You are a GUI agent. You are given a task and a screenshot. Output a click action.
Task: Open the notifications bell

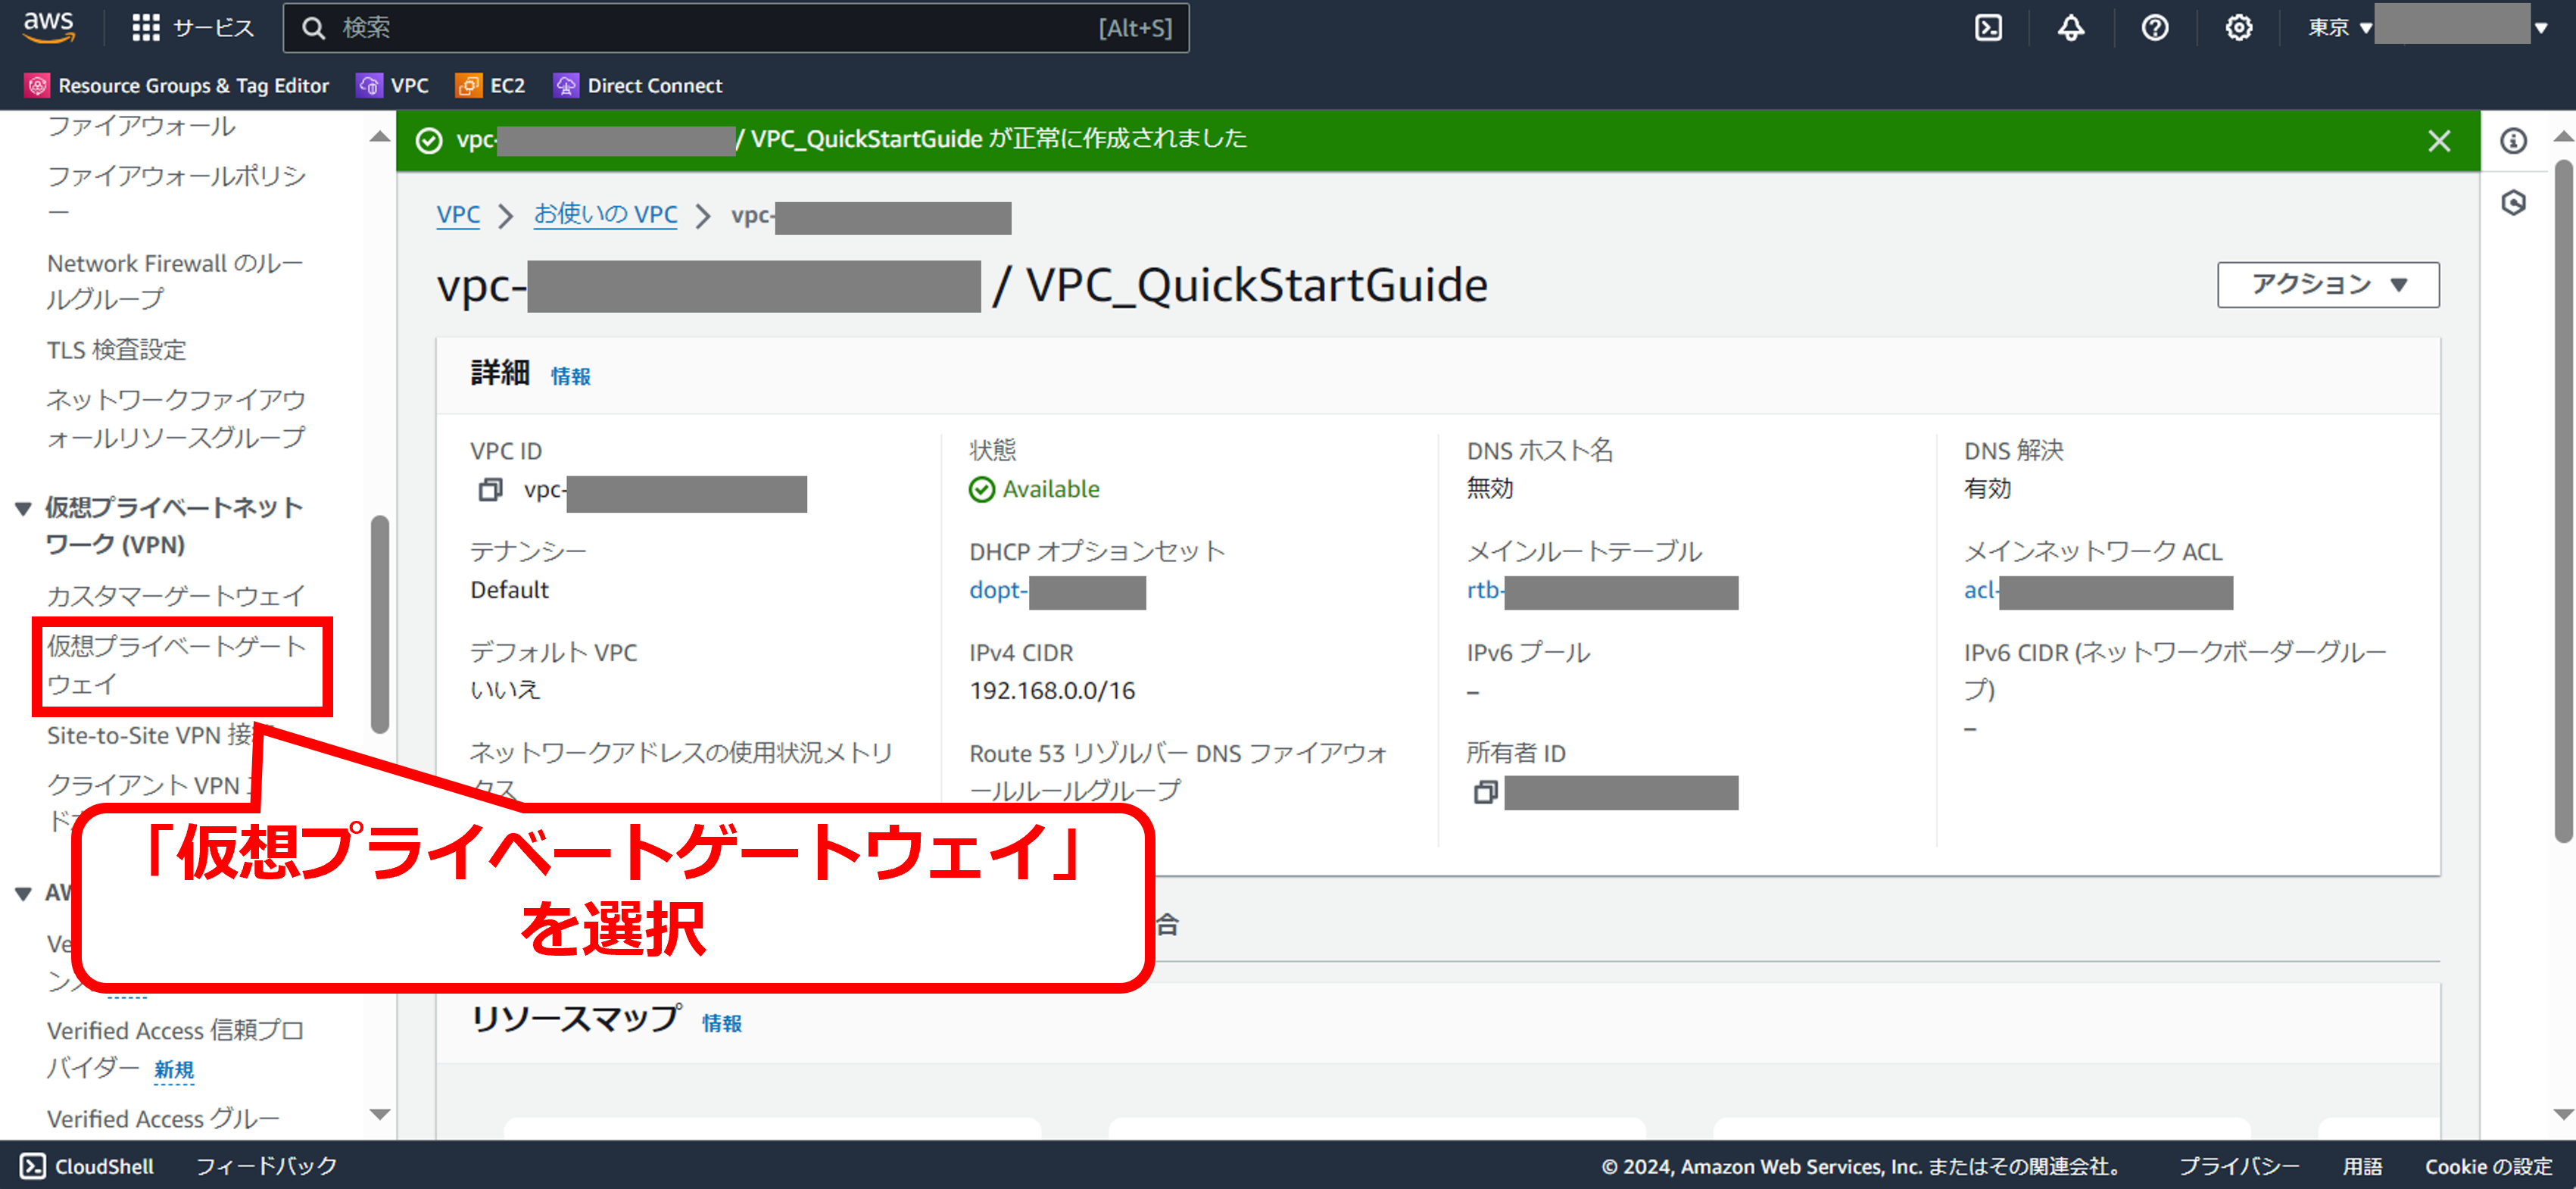tap(2071, 28)
